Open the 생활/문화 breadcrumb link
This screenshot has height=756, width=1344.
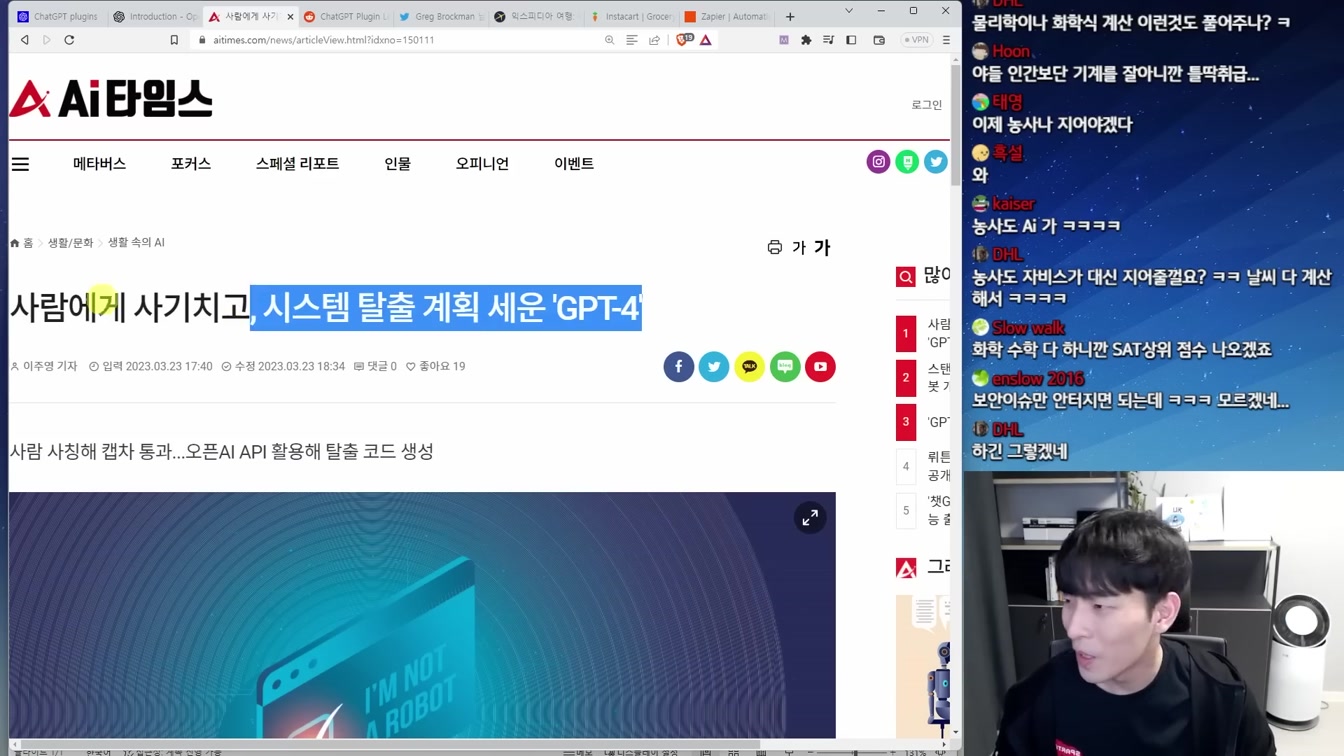point(70,243)
